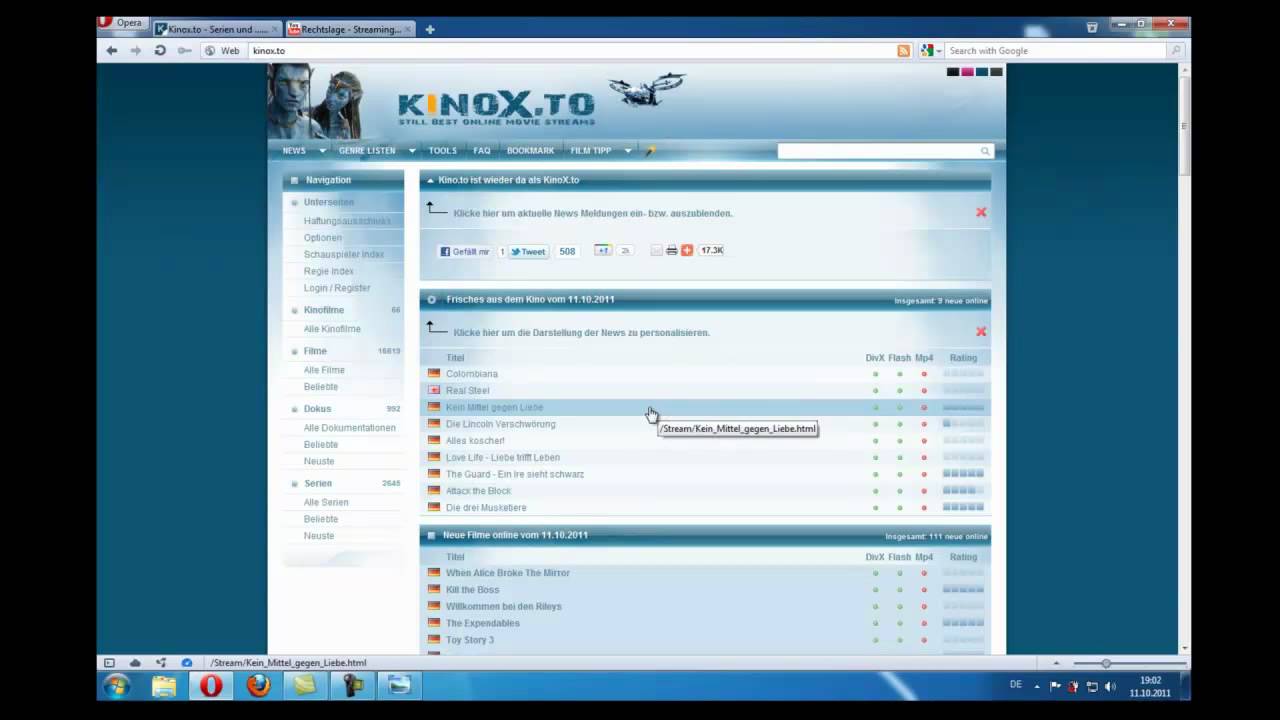Viewport: 1280px width, 720px height.
Task: Click the Opera Unite icon in status bar
Action: 161,663
